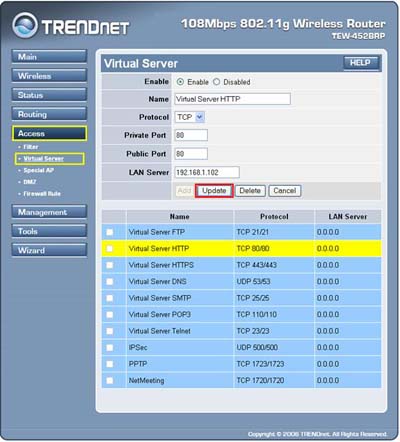Open the Filter submenu link

point(31,147)
